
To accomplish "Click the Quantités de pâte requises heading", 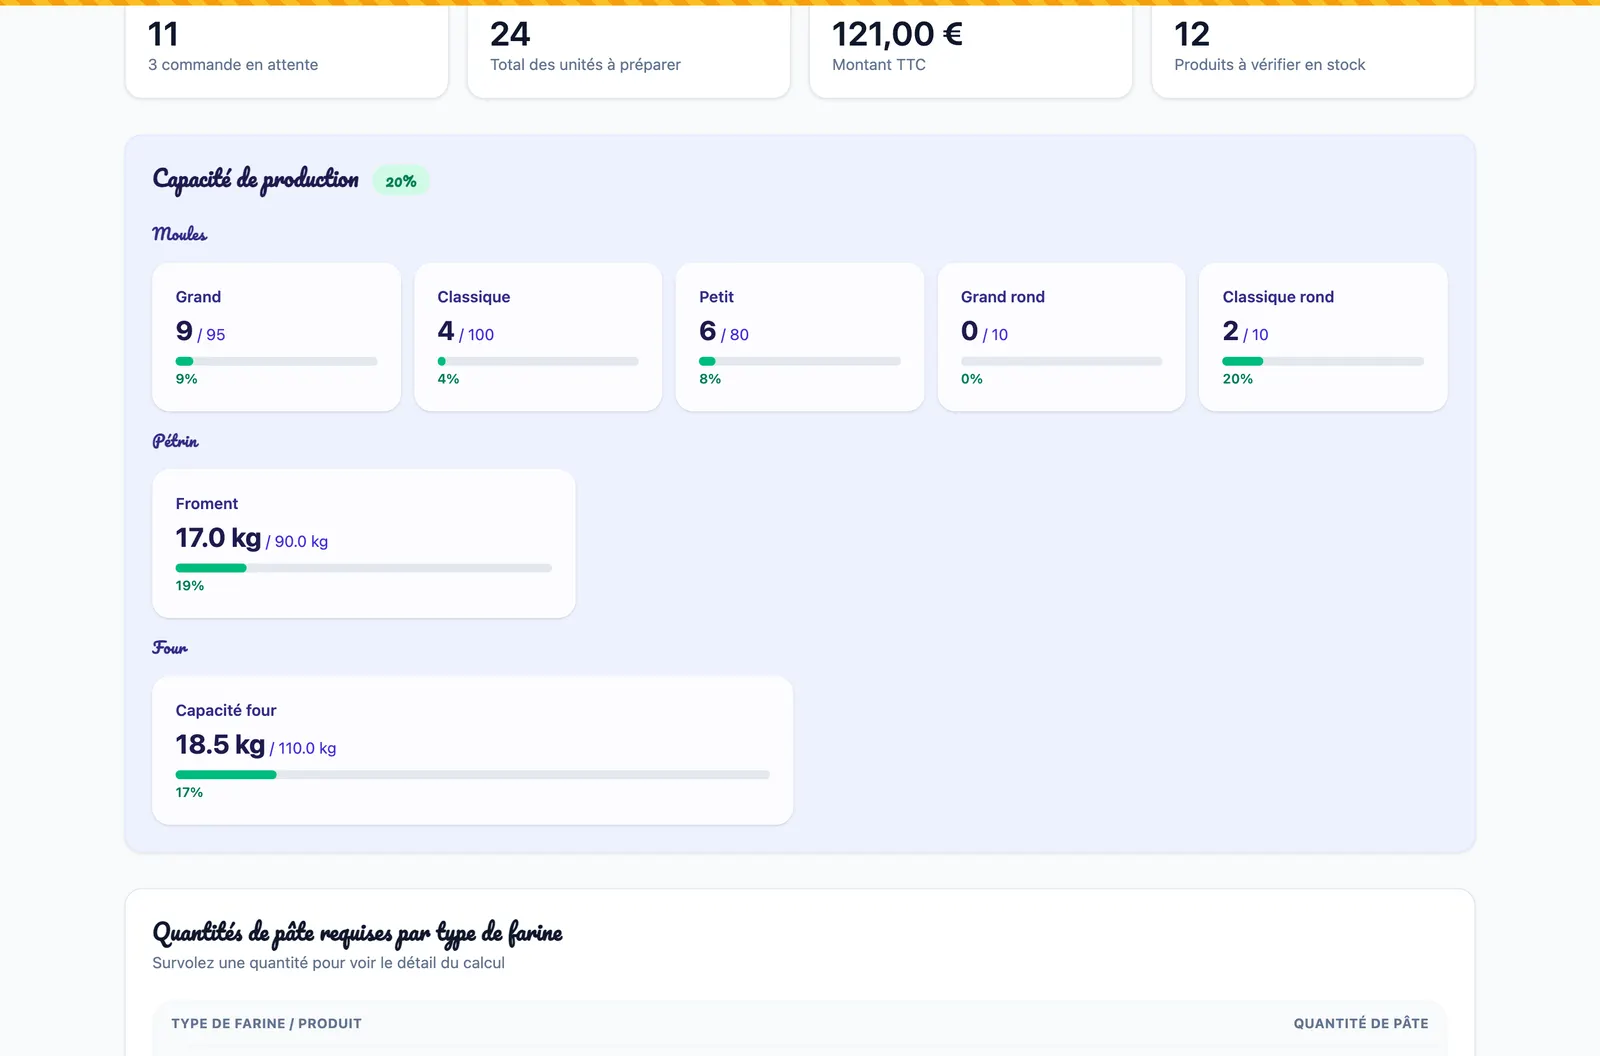I will coord(357,933).
